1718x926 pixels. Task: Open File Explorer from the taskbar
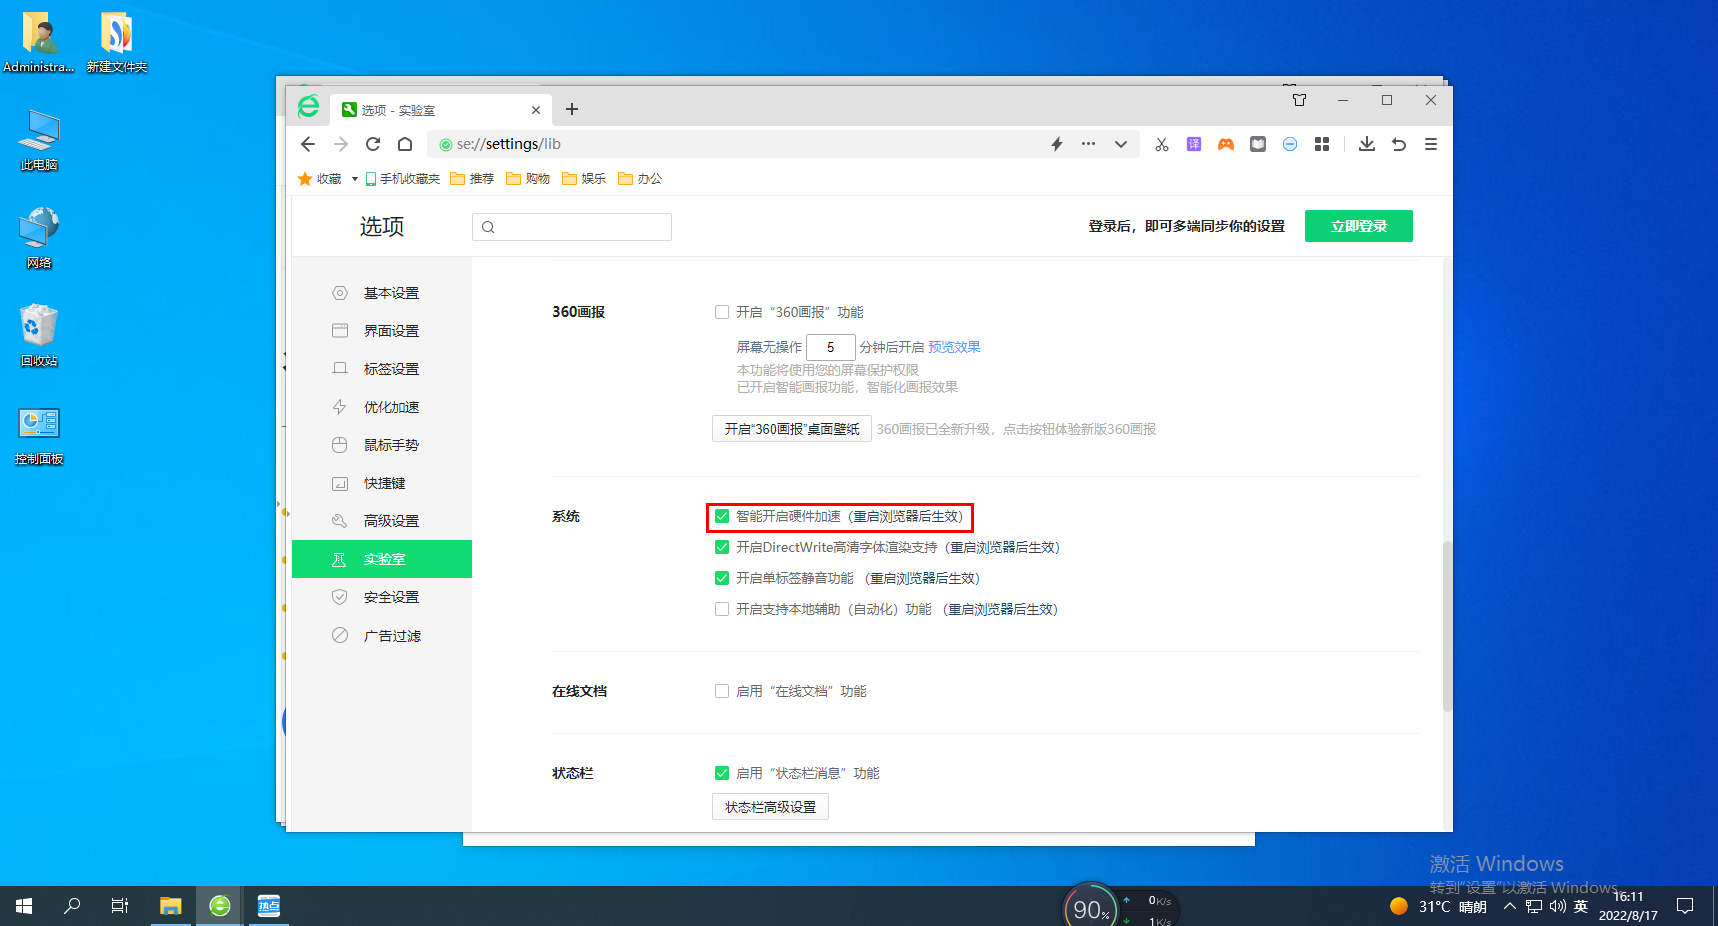(171, 906)
